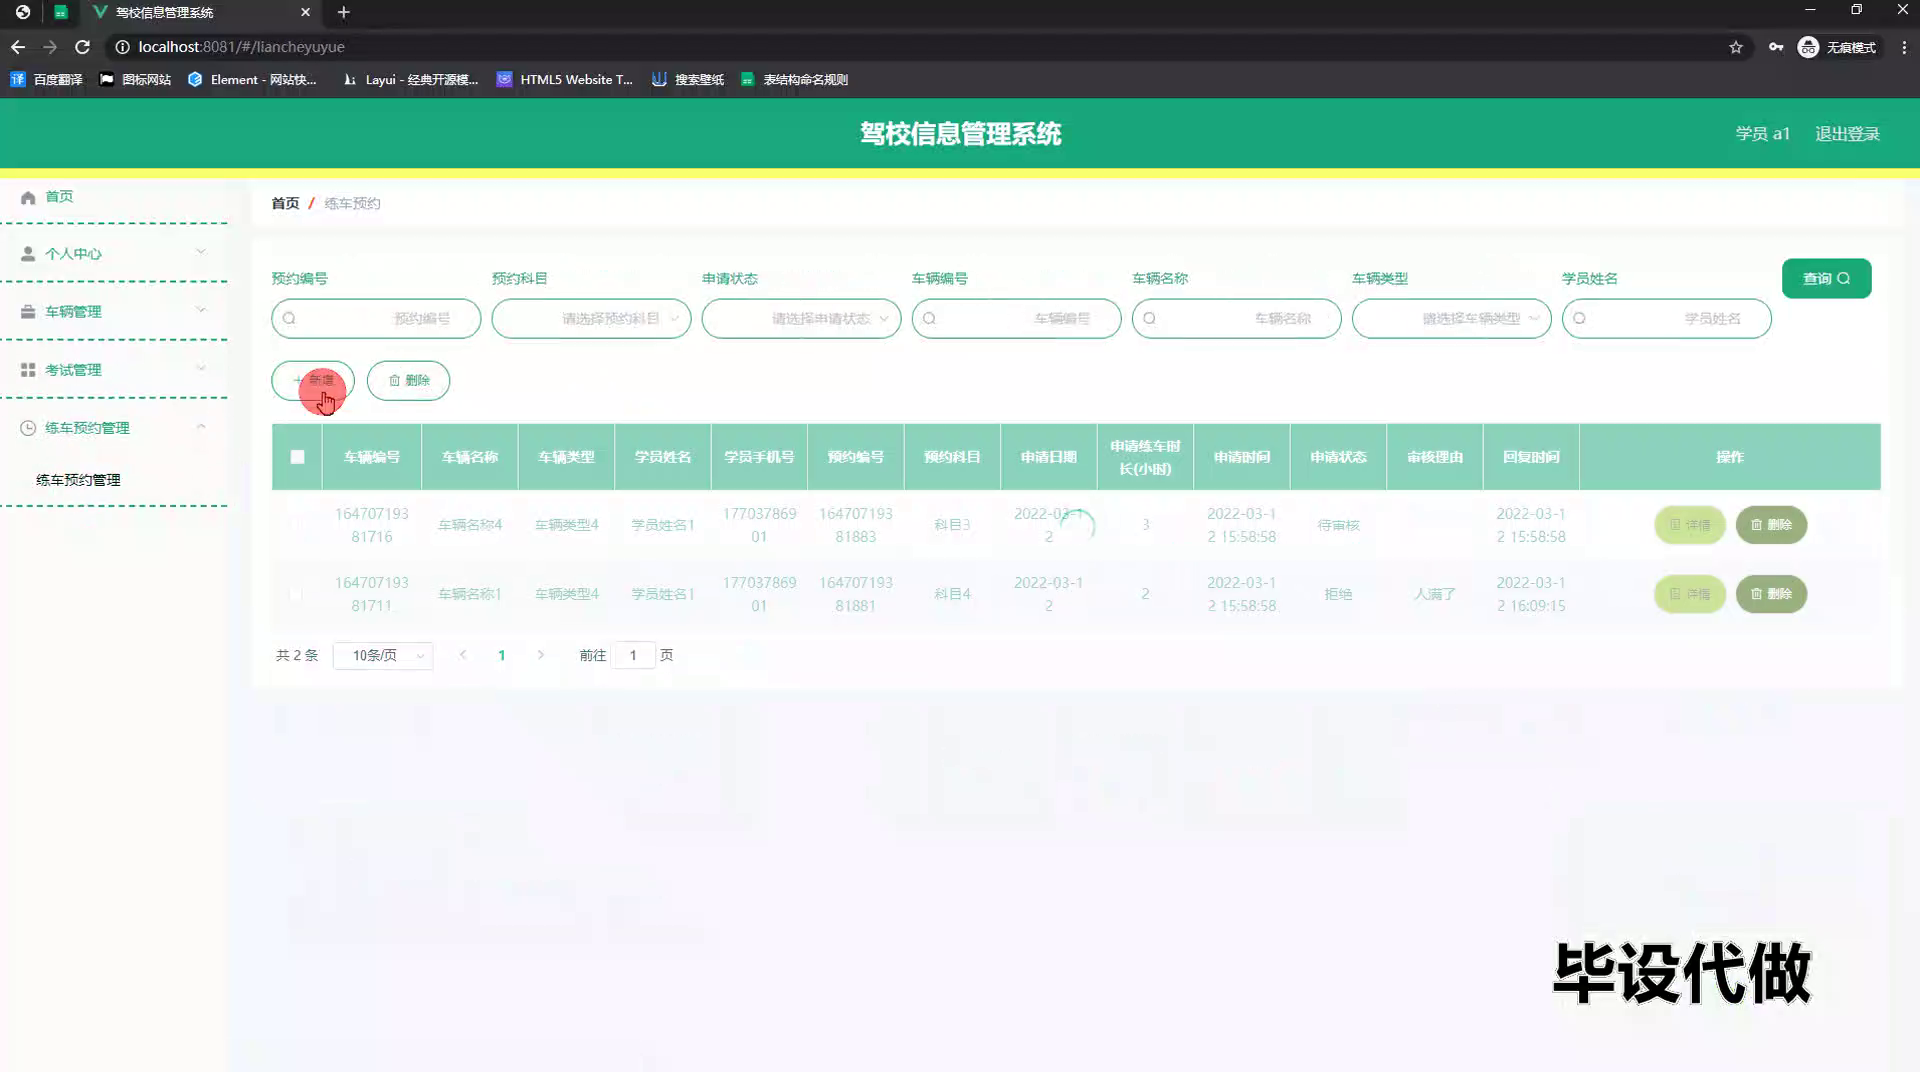Delete the 车辆名称4 row
This screenshot has height=1072, width=1920.
(x=1771, y=525)
